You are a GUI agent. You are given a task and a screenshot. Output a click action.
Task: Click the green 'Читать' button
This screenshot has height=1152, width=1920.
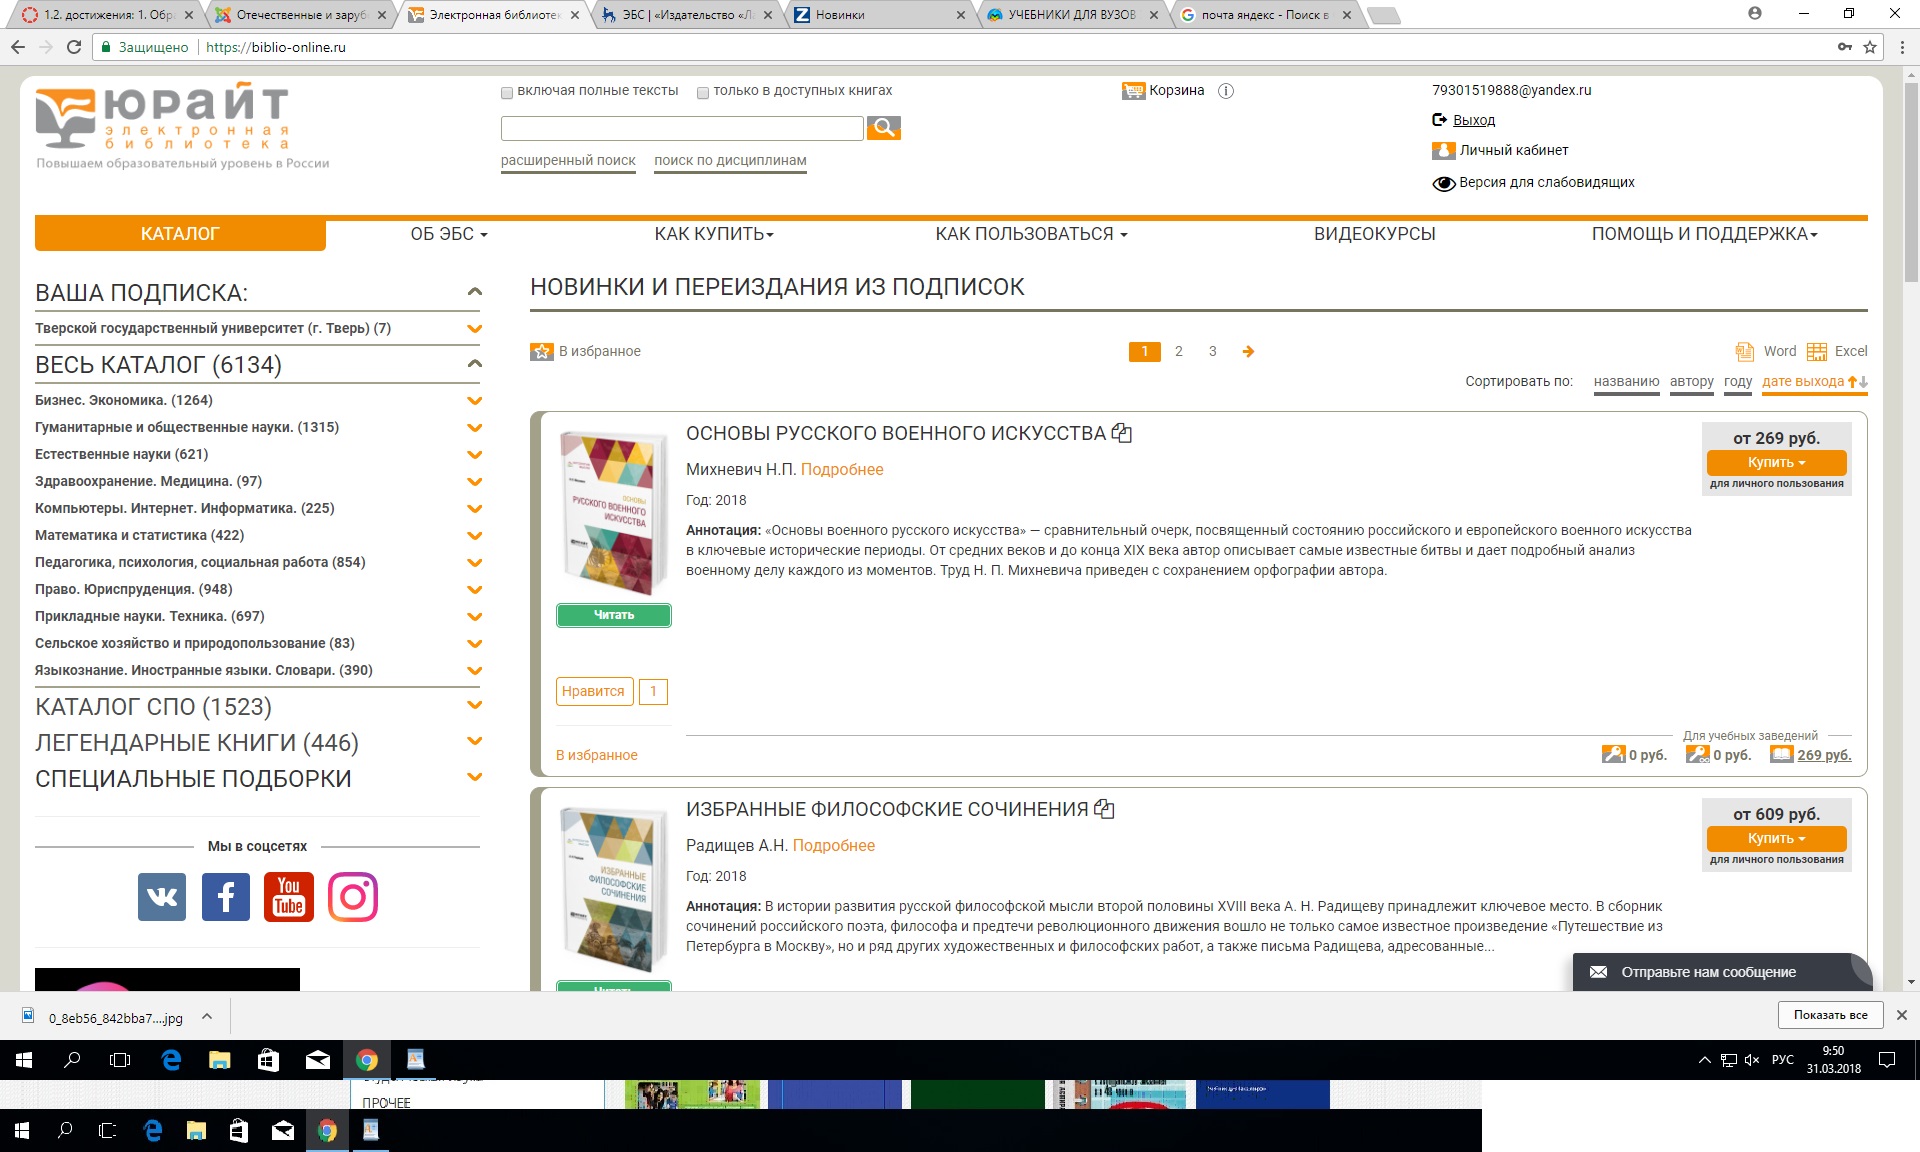613,615
